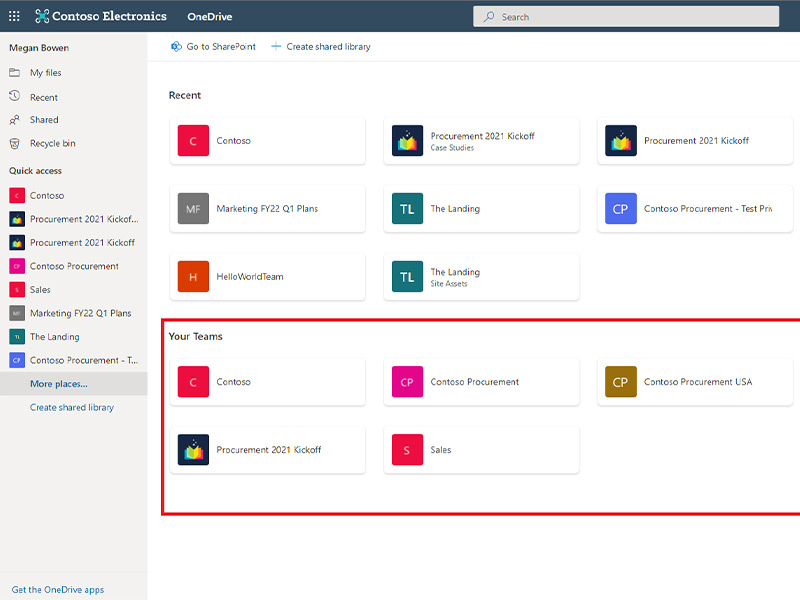Click the Your Teams heading
The width and height of the screenshot is (800, 600).
point(195,336)
